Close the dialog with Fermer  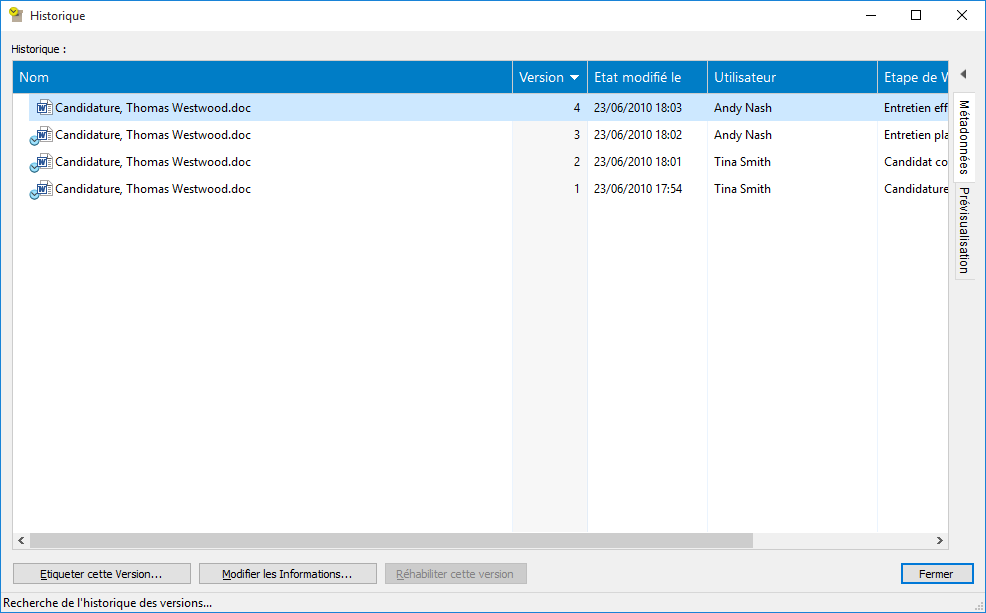click(x=936, y=574)
